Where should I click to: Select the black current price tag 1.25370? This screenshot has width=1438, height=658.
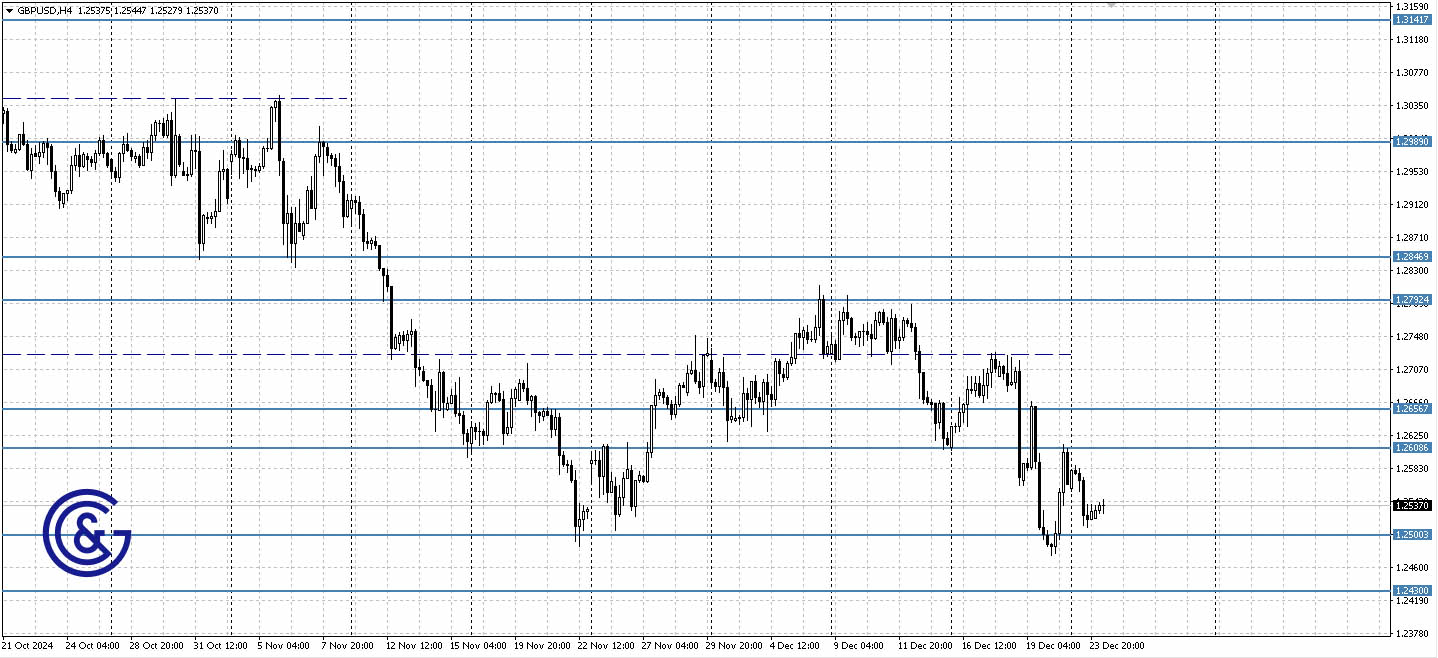coord(1412,506)
